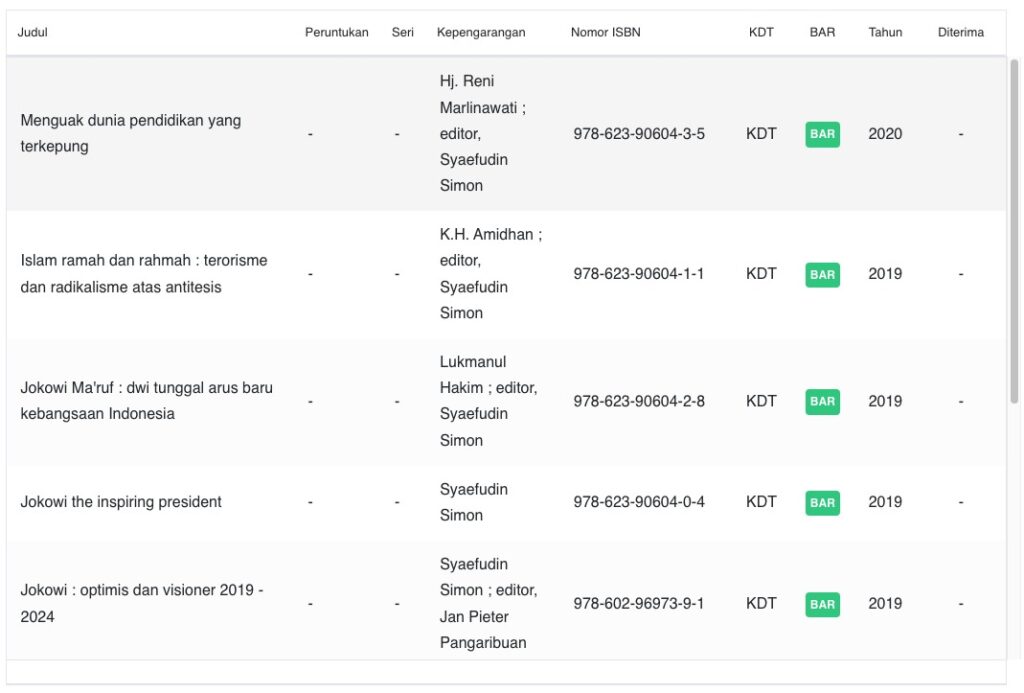Open BAR badge for Jokowi Ma'ruf row
Image resolution: width=1024 pixels, height=693 pixels.
pos(822,401)
